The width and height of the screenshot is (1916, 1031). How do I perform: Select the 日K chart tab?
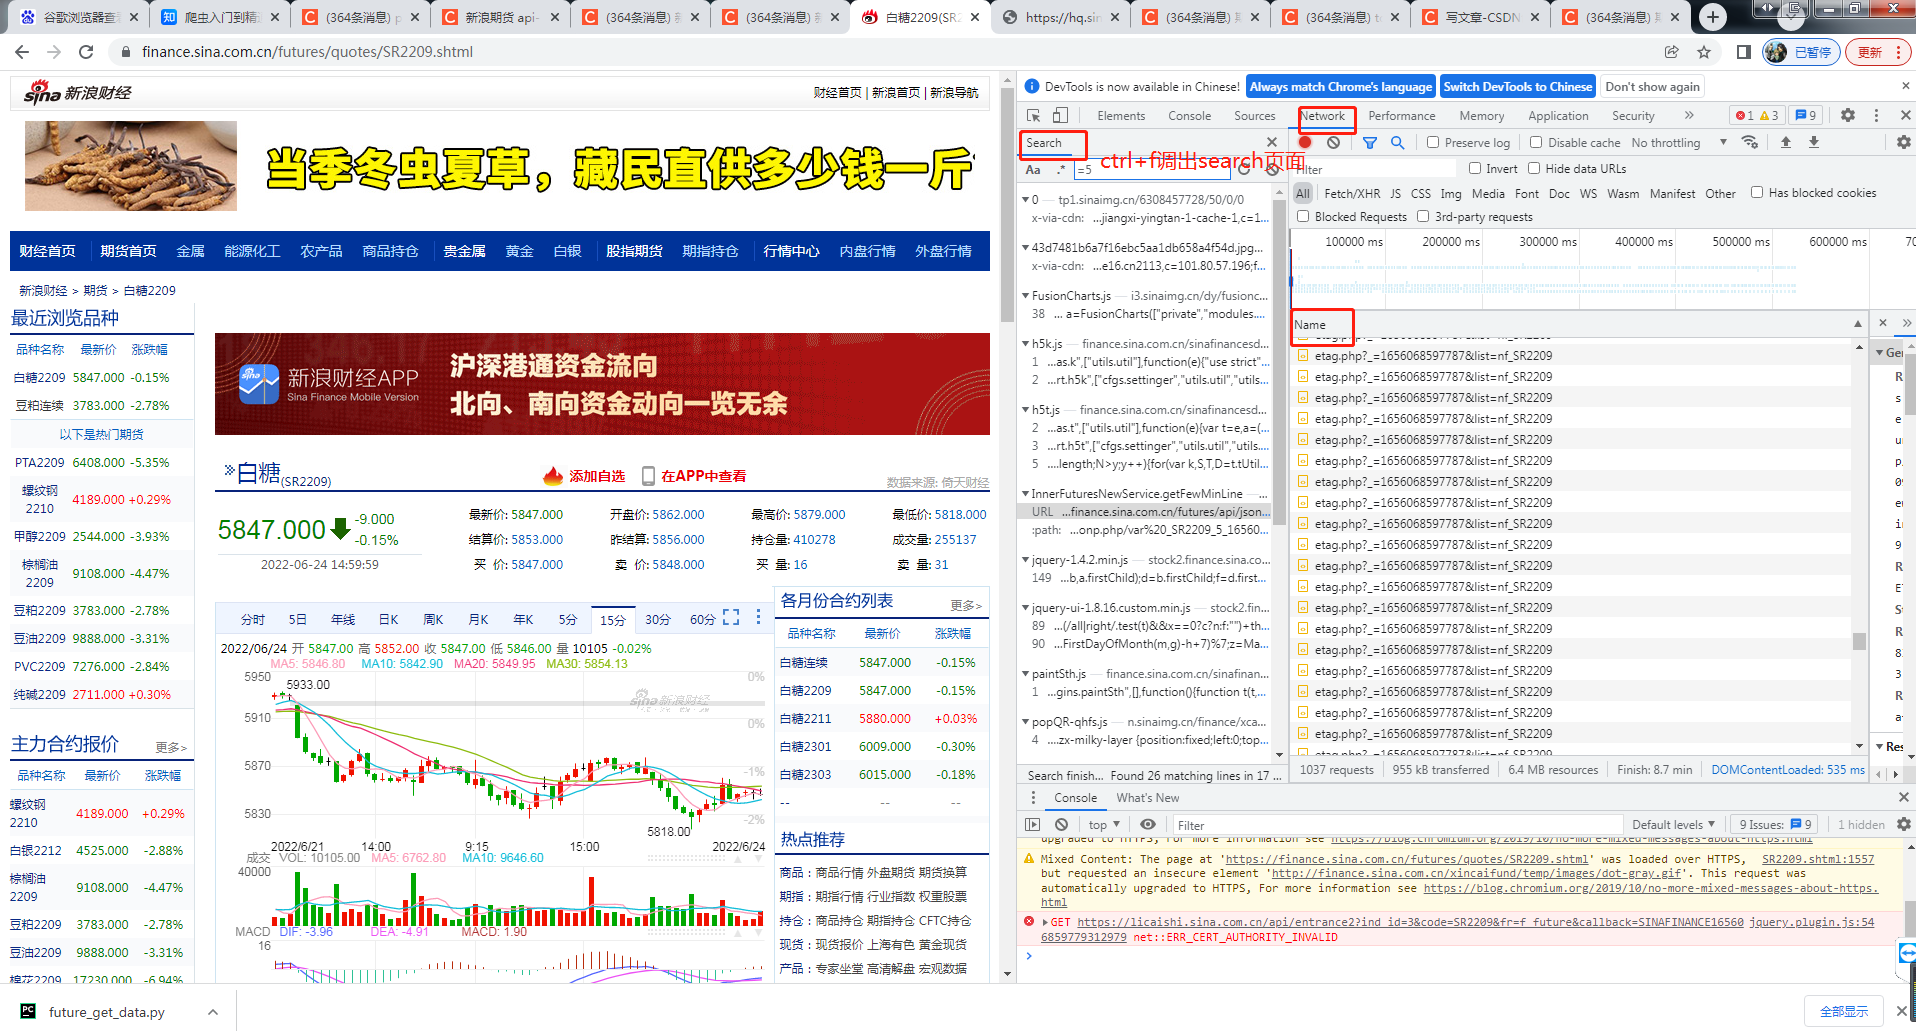click(389, 620)
